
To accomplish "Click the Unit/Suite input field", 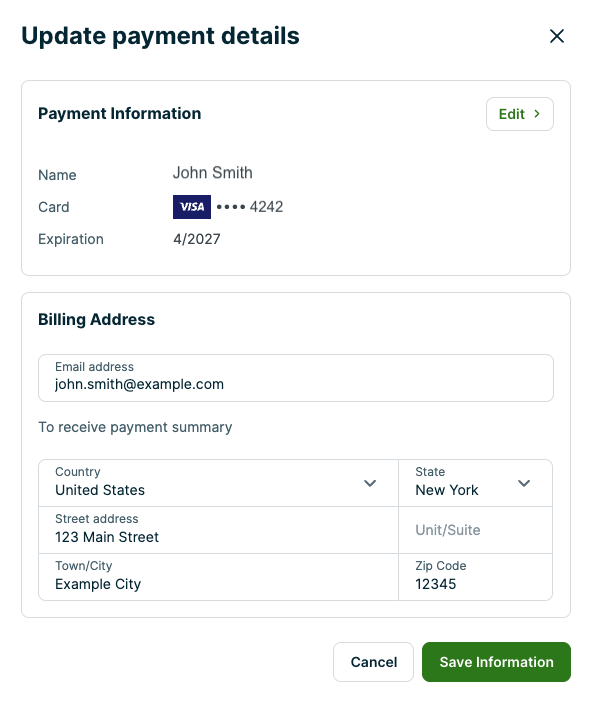I will (475, 530).
